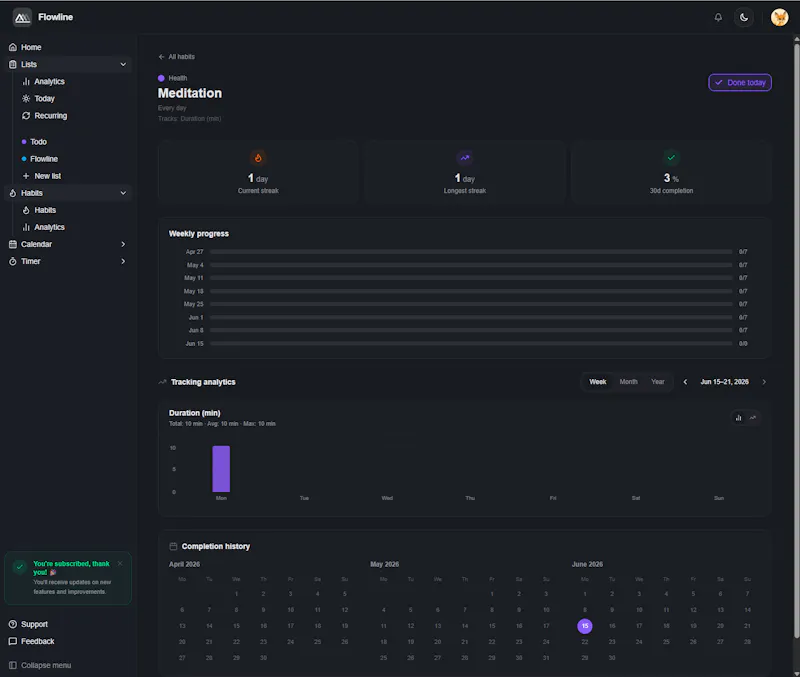This screenshot has width=800, height=677.
Task: Switch Duration chart to bar view
Action: pyautogui.click(x=738, y=418)
